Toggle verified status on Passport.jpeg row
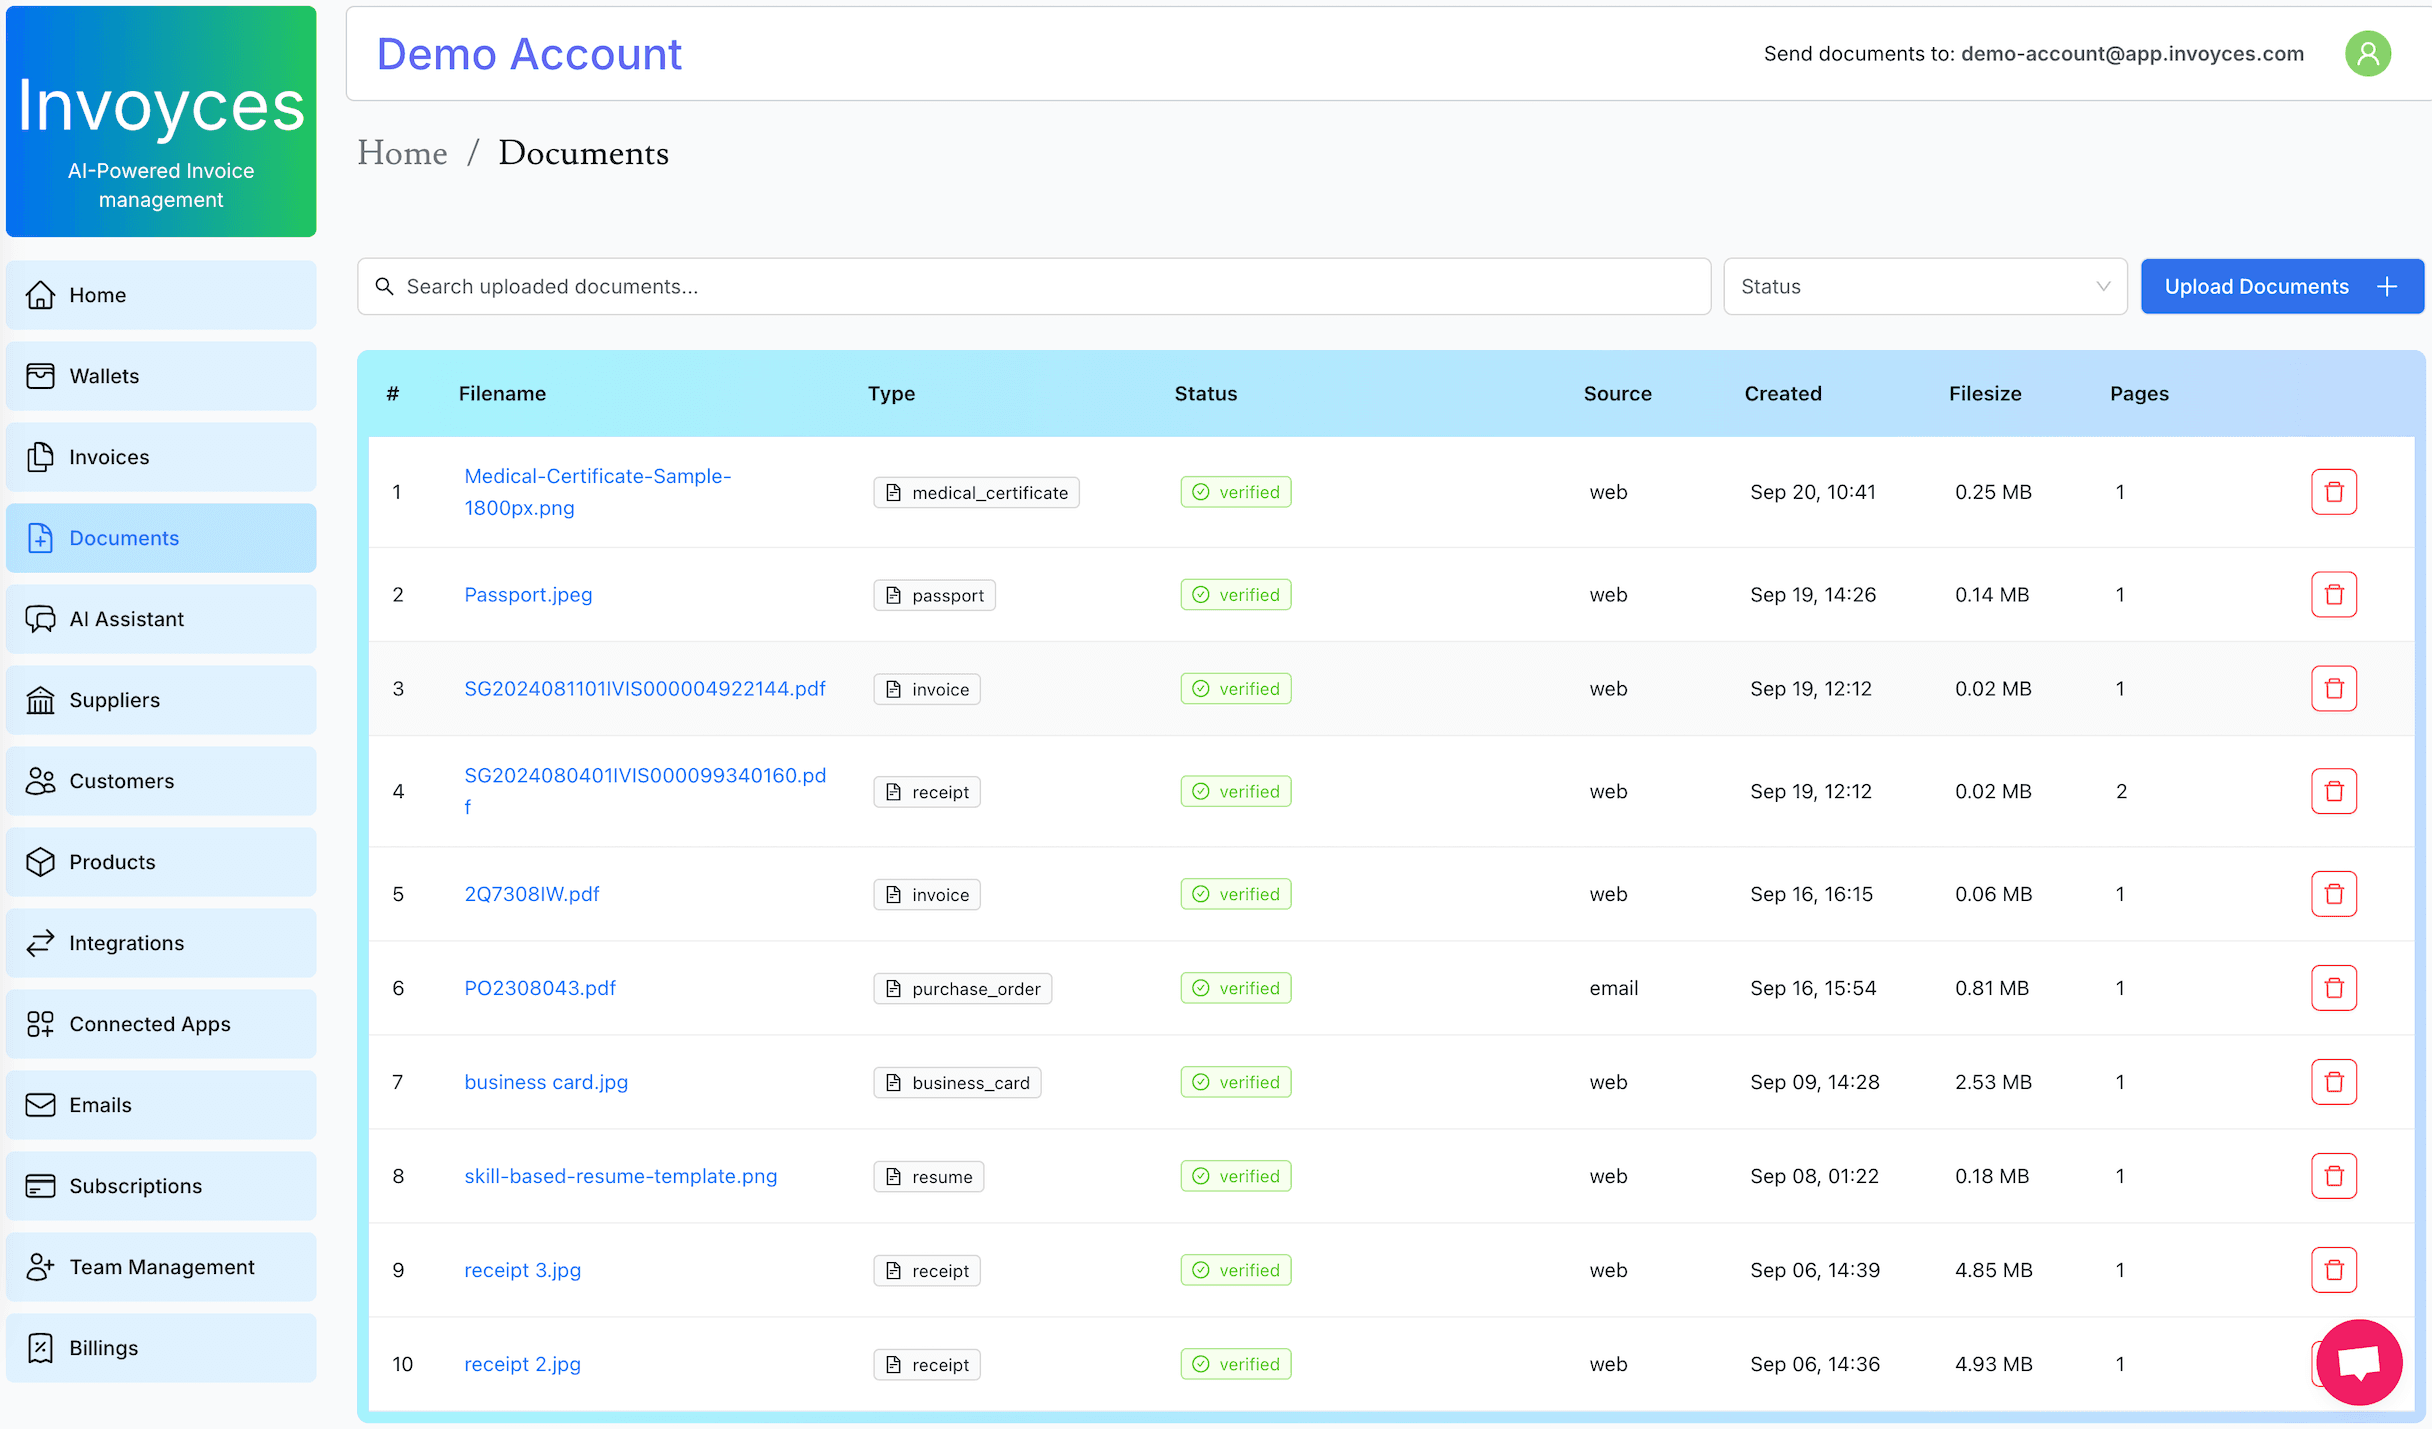The height and width of the screenshot is (1429, 2432). coord(1233,594)
